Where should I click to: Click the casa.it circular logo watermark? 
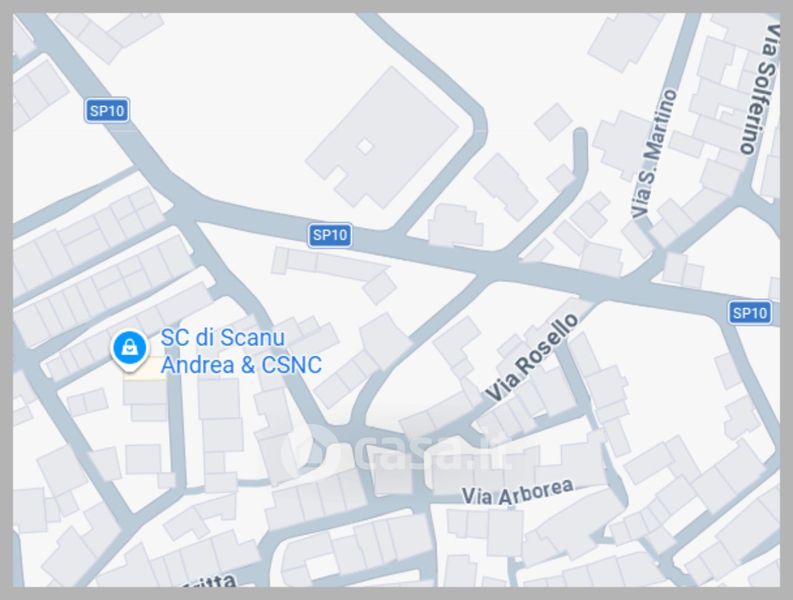310,450
